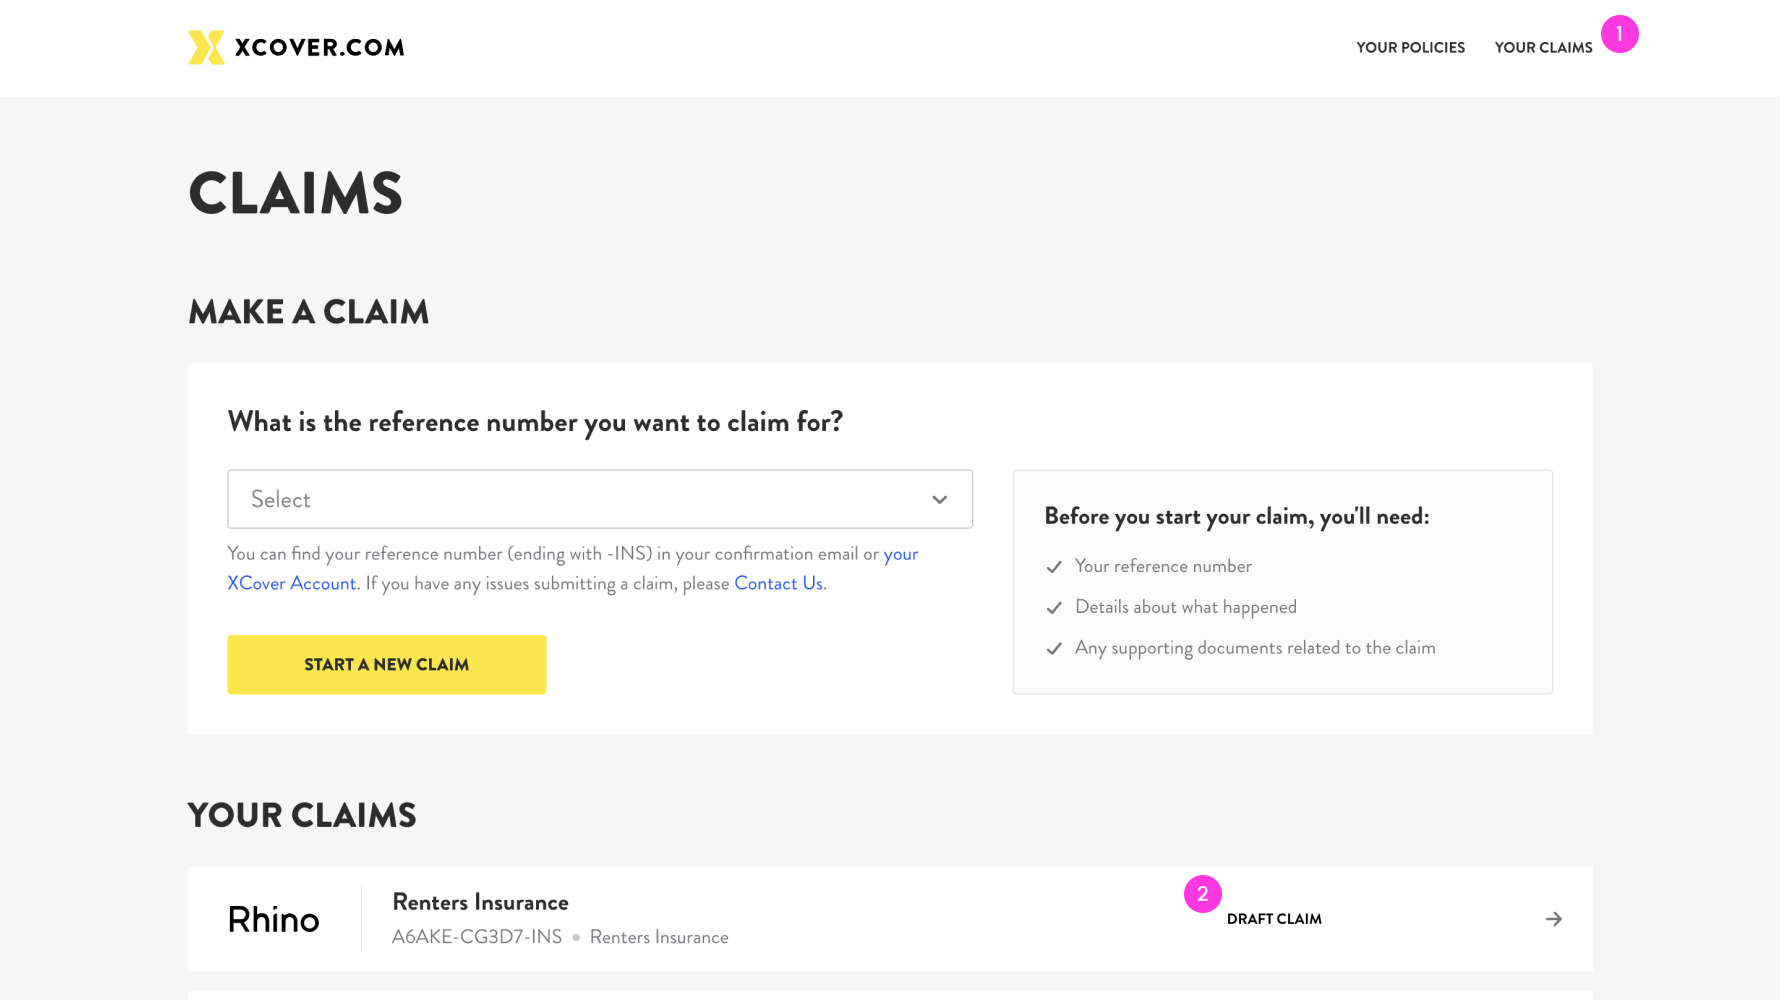Image resolution: width=1780 pixels, height=1000 pixels.
Task: Click the "Before you start your claim" heading
Action: (1236, 516)
